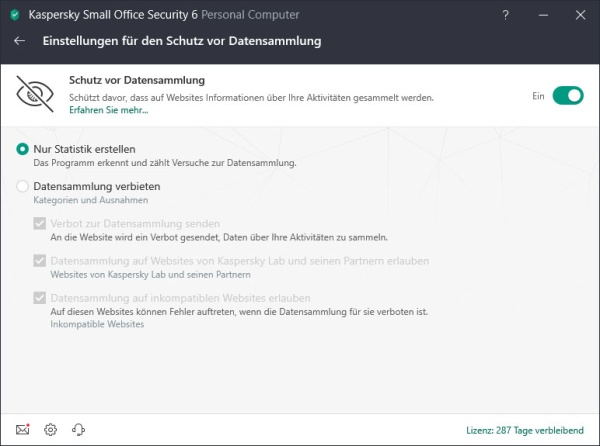Turn off the Schutz vor Datensammlung switch
This screenshot has height=446, width=600.
[568, 96]
